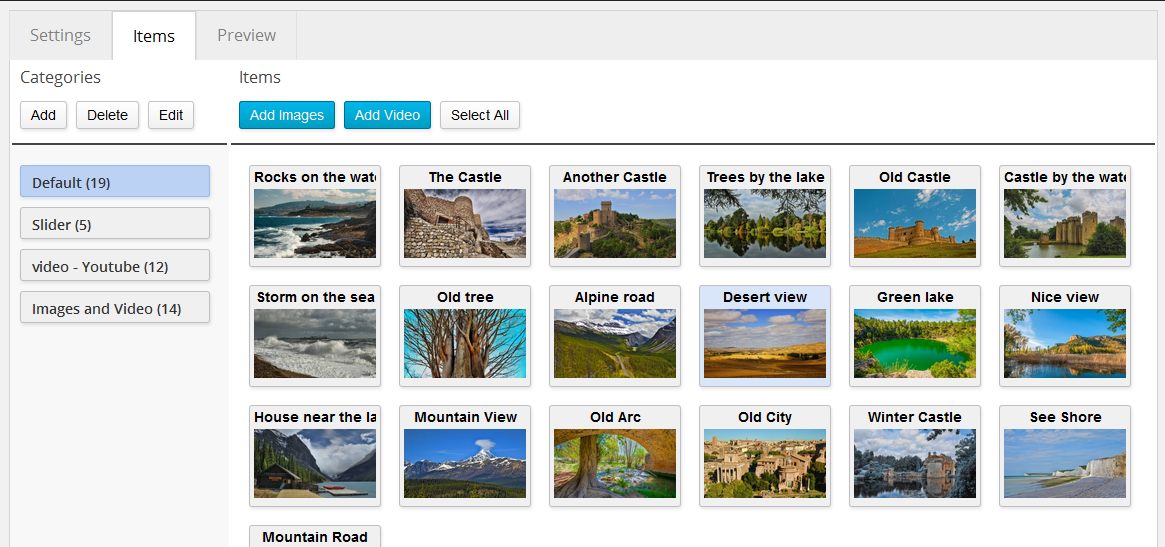This screenshot has width=1165, height=547.
Task: Click the Delete category button
Action: pyautogui.click(x=107, y=115)
